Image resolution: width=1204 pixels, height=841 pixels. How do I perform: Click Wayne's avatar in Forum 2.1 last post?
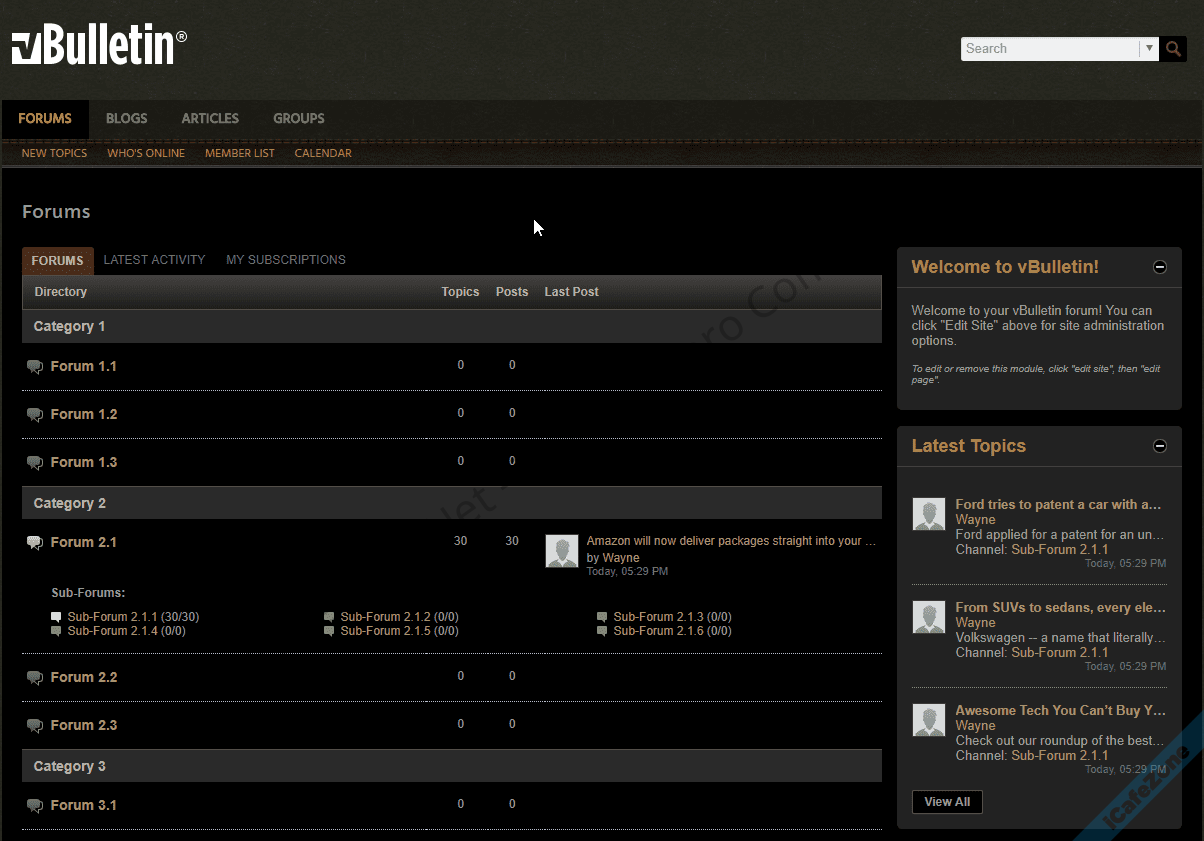coord(562,551)
